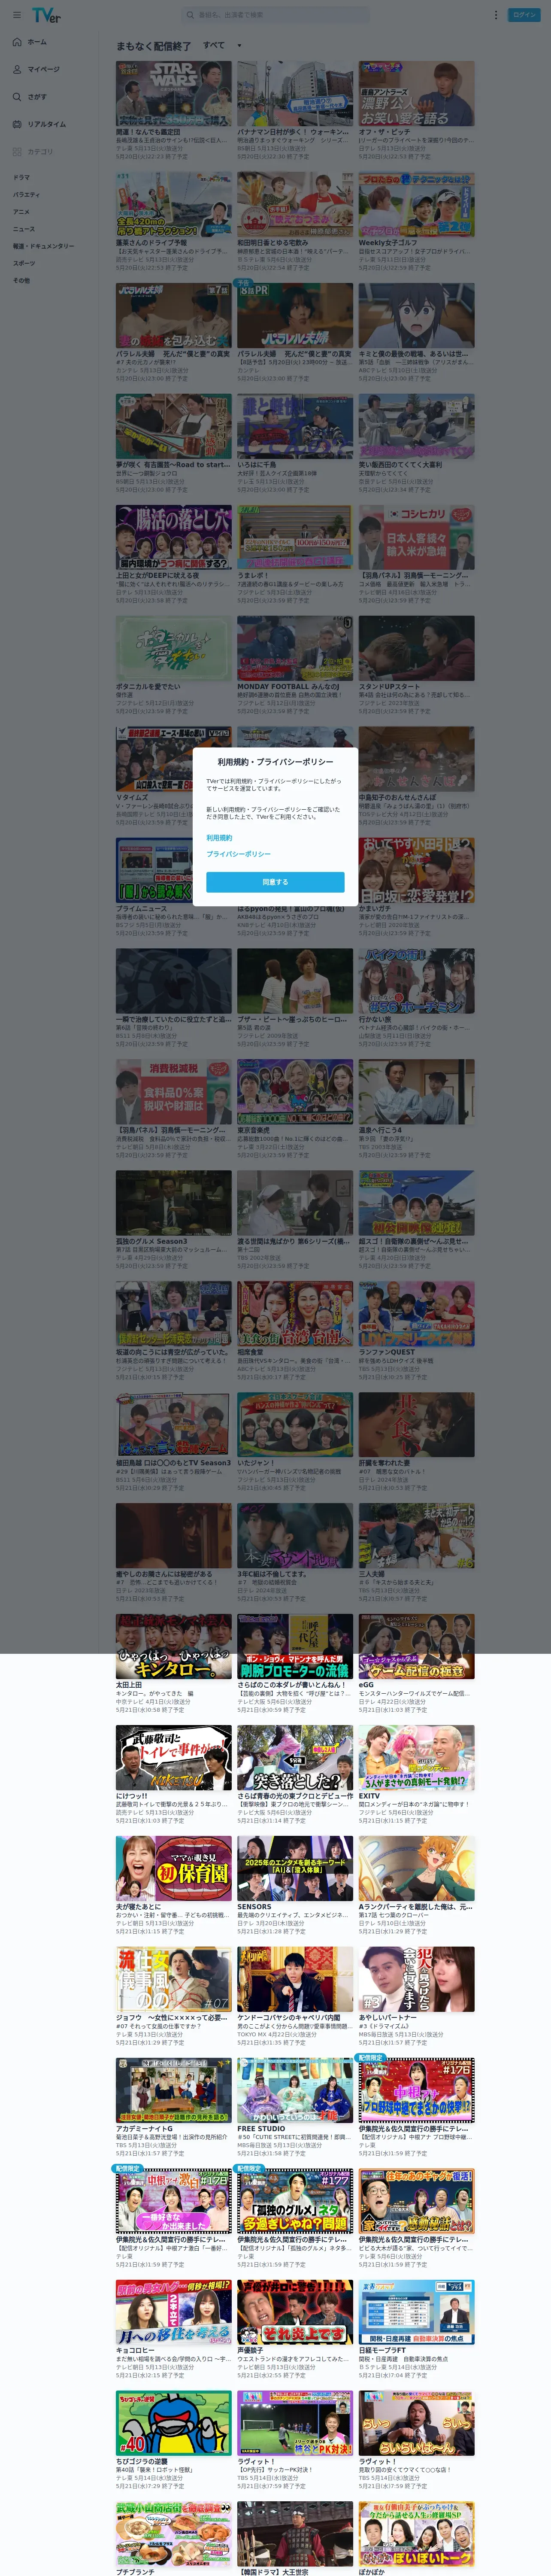
Task: Click the ログイン button
Action: point(524,15)
